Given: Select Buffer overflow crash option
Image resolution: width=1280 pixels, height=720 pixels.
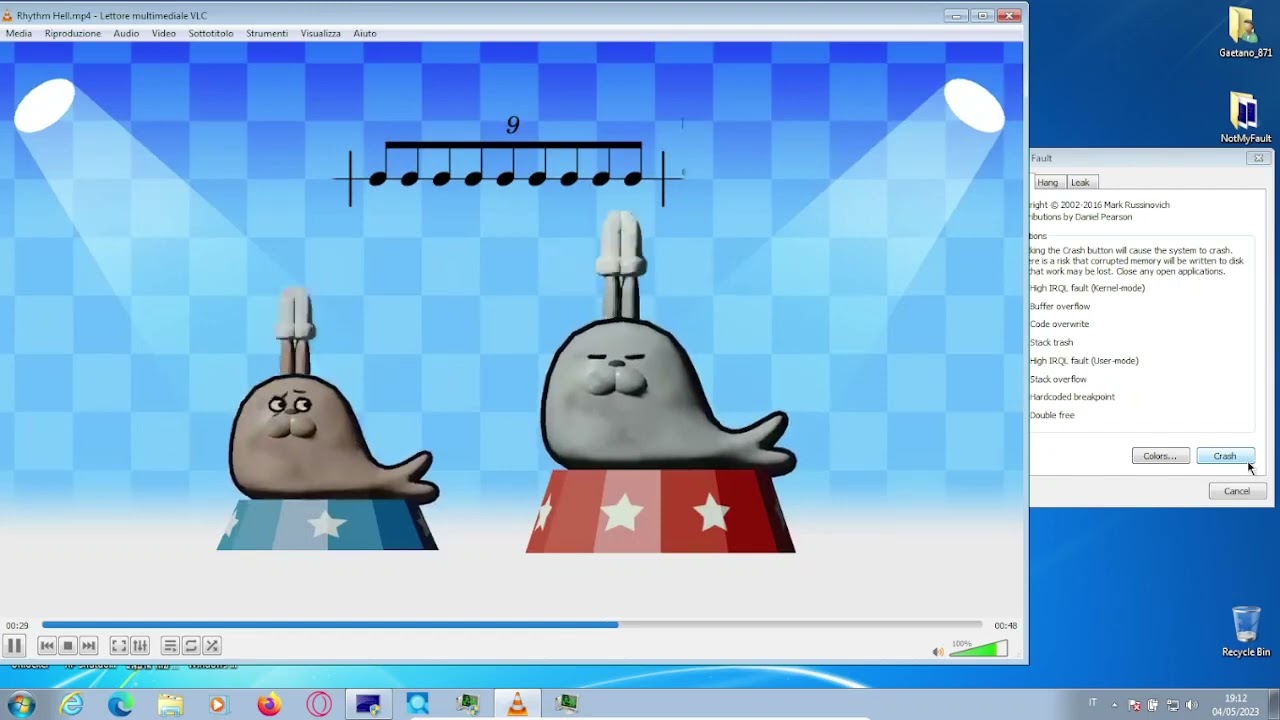Looking at the screenshot, I should tap(1060, 306).
